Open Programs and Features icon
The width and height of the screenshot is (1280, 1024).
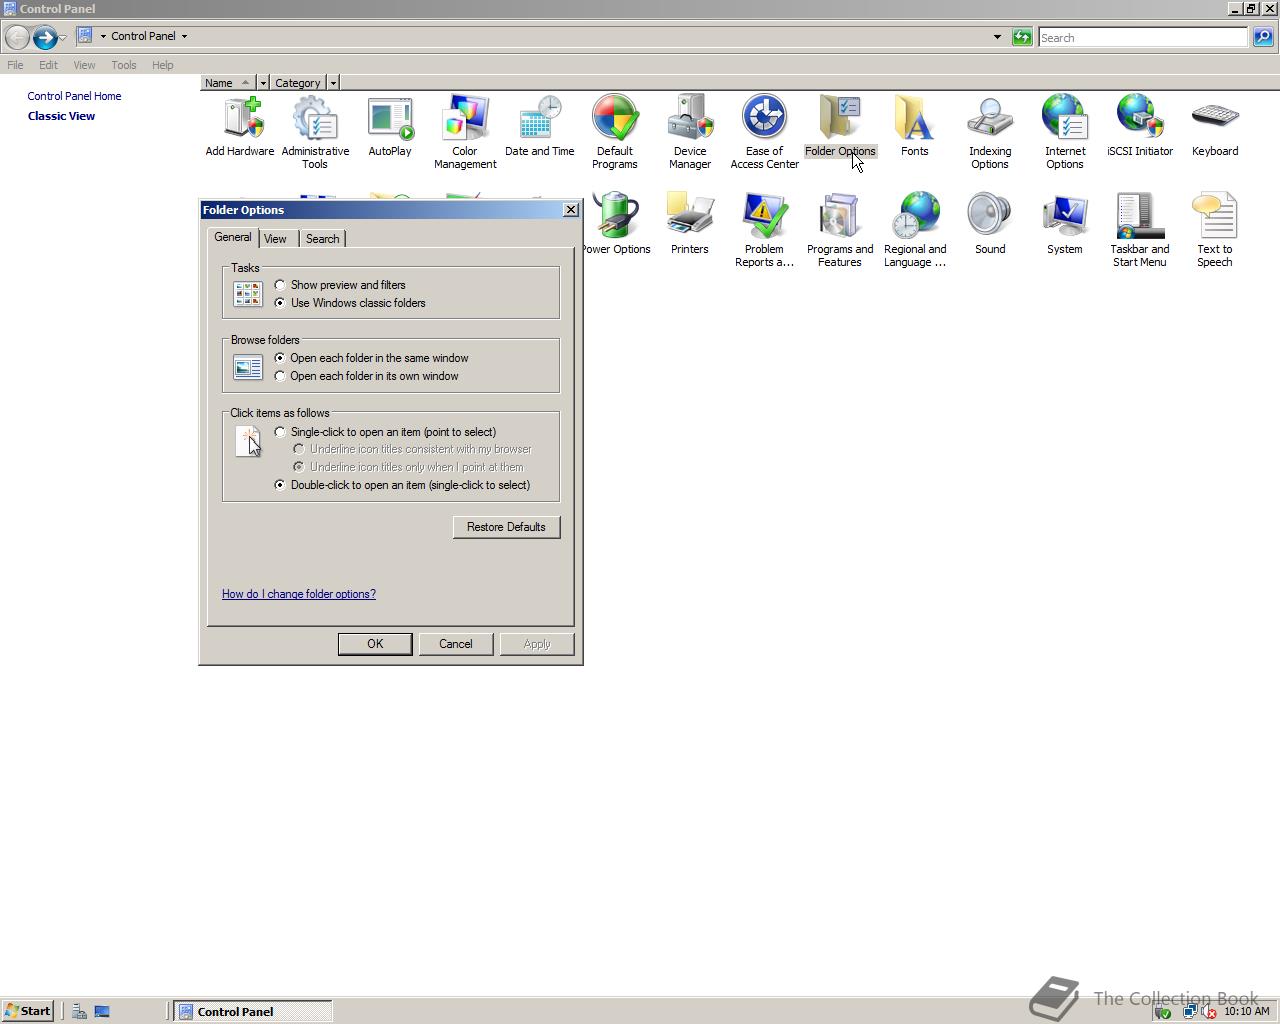(840, 230)
